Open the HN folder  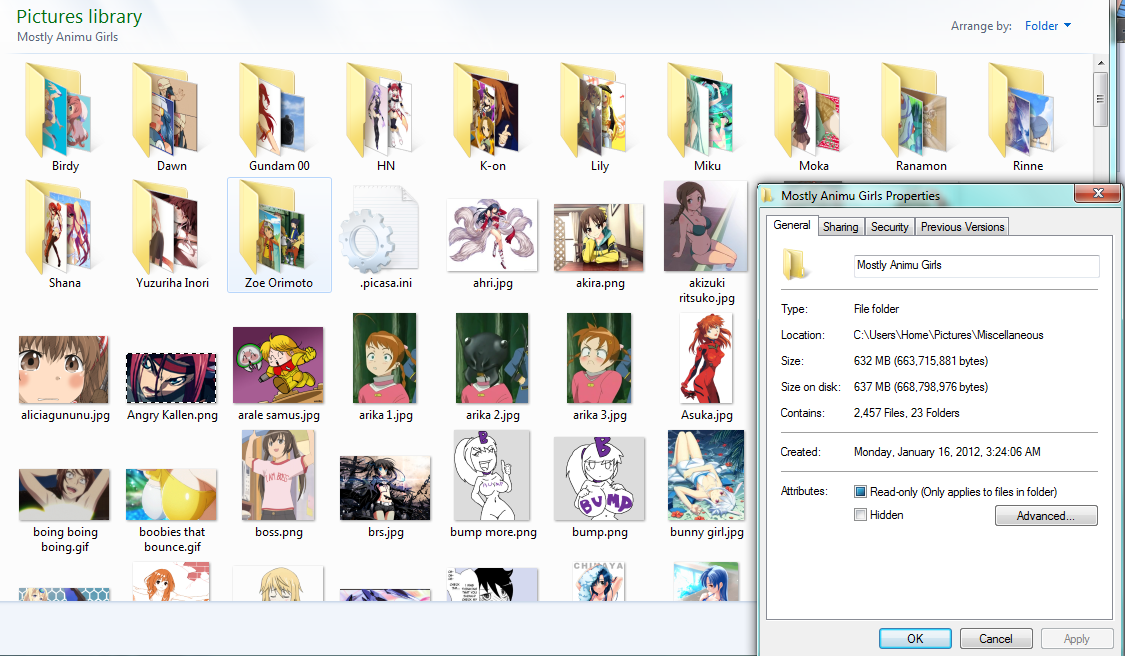380,110
